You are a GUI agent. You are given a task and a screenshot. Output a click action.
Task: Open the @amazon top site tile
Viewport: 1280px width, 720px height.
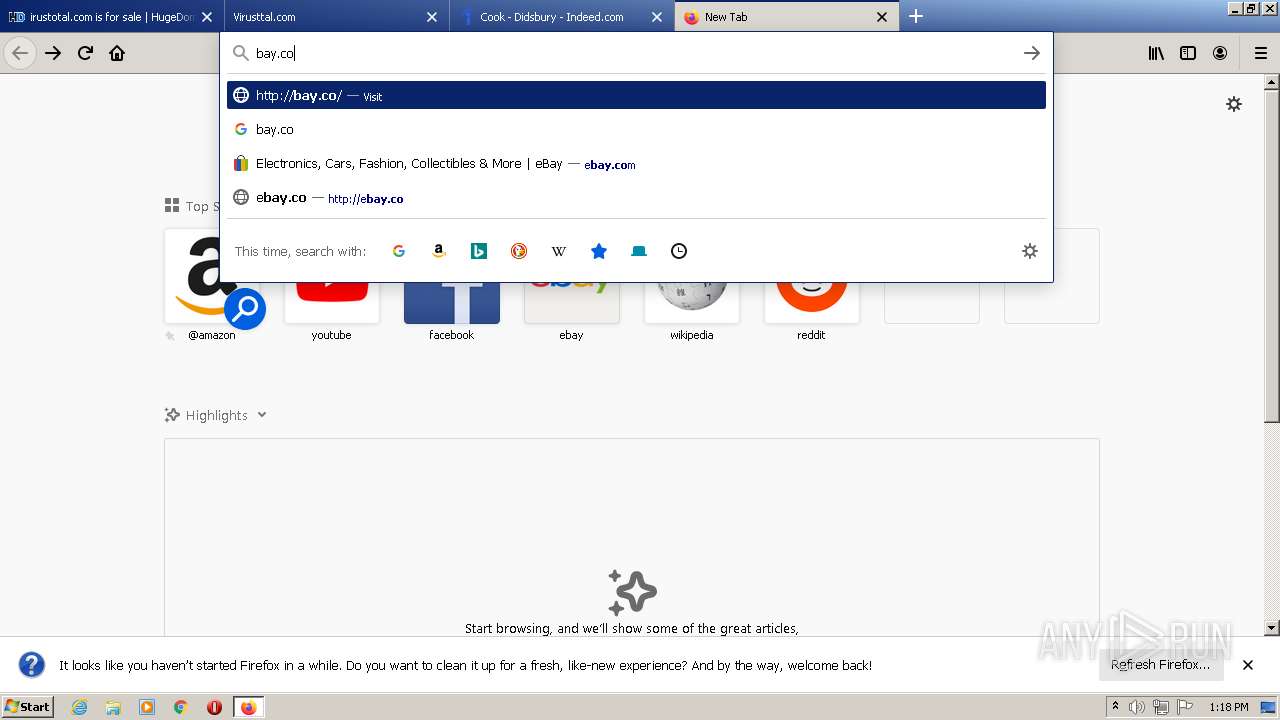212,286
